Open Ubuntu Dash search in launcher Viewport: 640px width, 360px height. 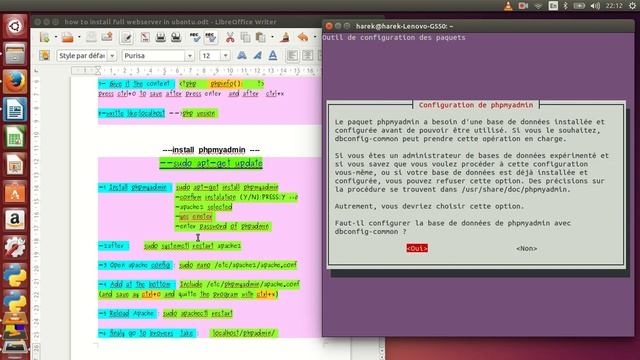pyautogui.click(x=15, y=27)
